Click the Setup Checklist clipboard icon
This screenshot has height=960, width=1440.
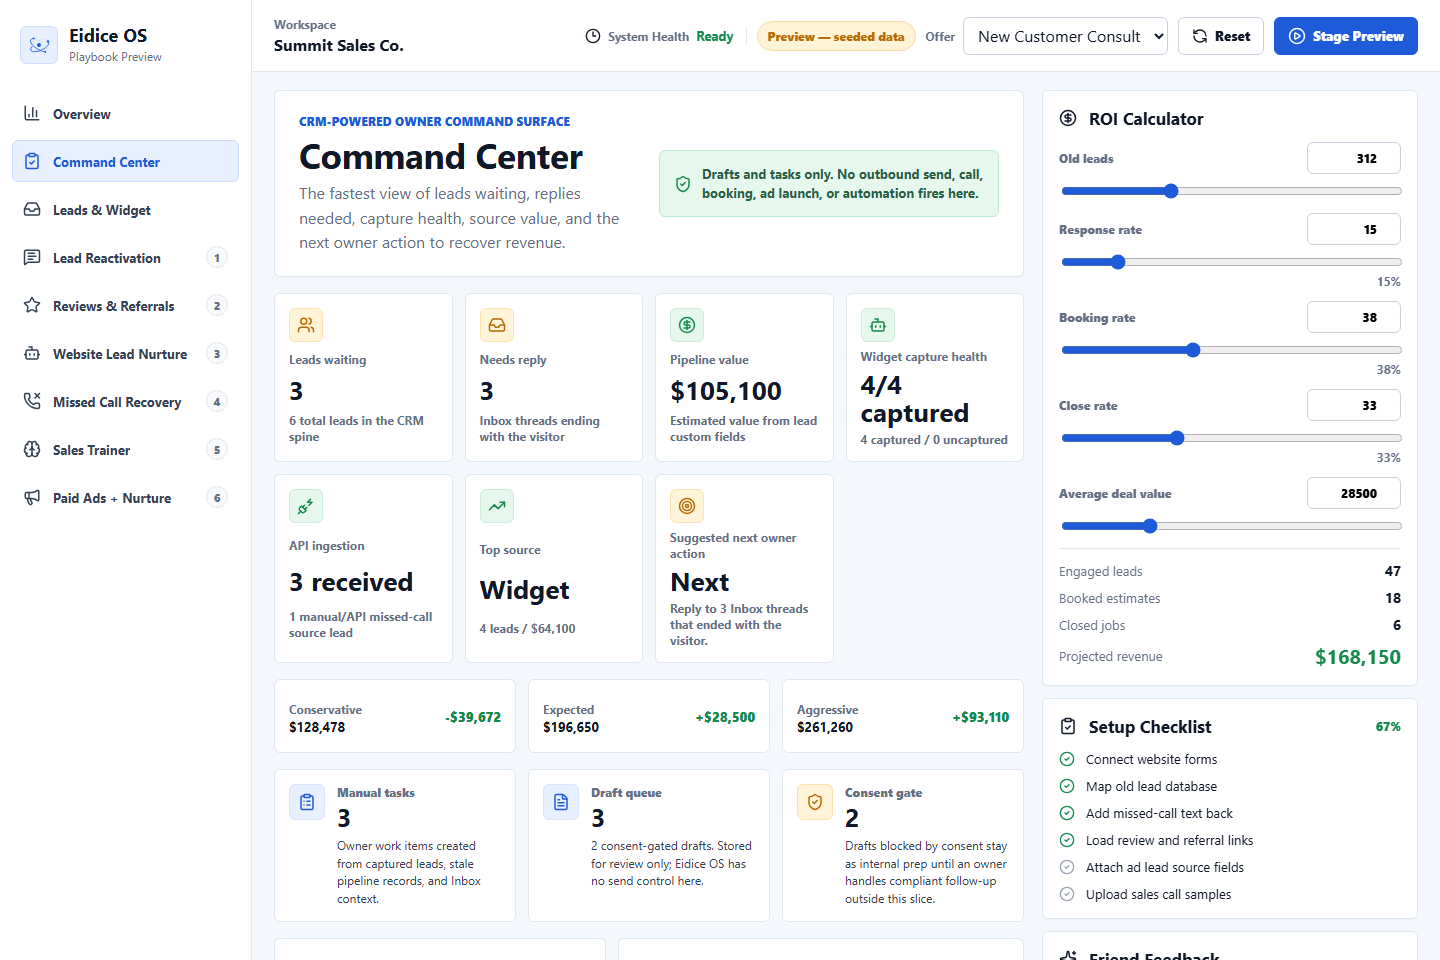1068,726
